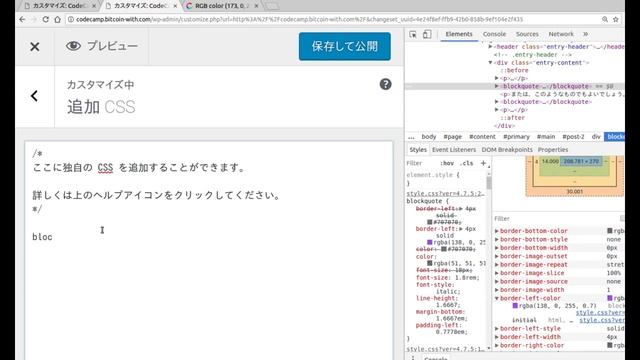The image size is (640, 360).
Task: Expand border-image-source computed property
Action: 497,282
